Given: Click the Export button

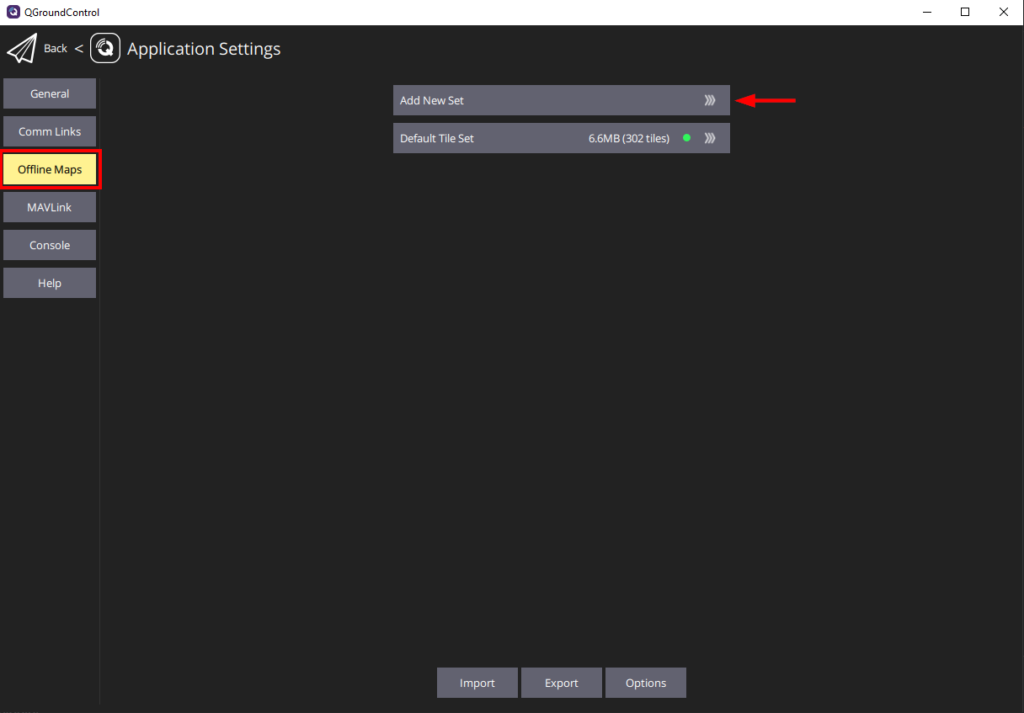Looking at the screenshot, I should point(561,682).
